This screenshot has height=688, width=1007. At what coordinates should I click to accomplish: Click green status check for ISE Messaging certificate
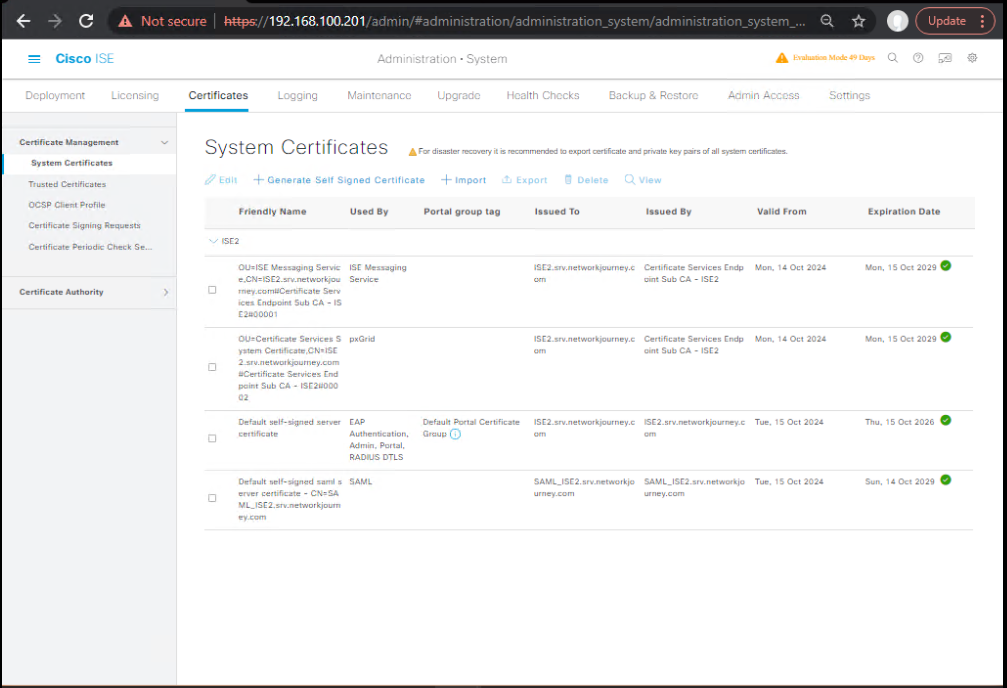(946, 266)
